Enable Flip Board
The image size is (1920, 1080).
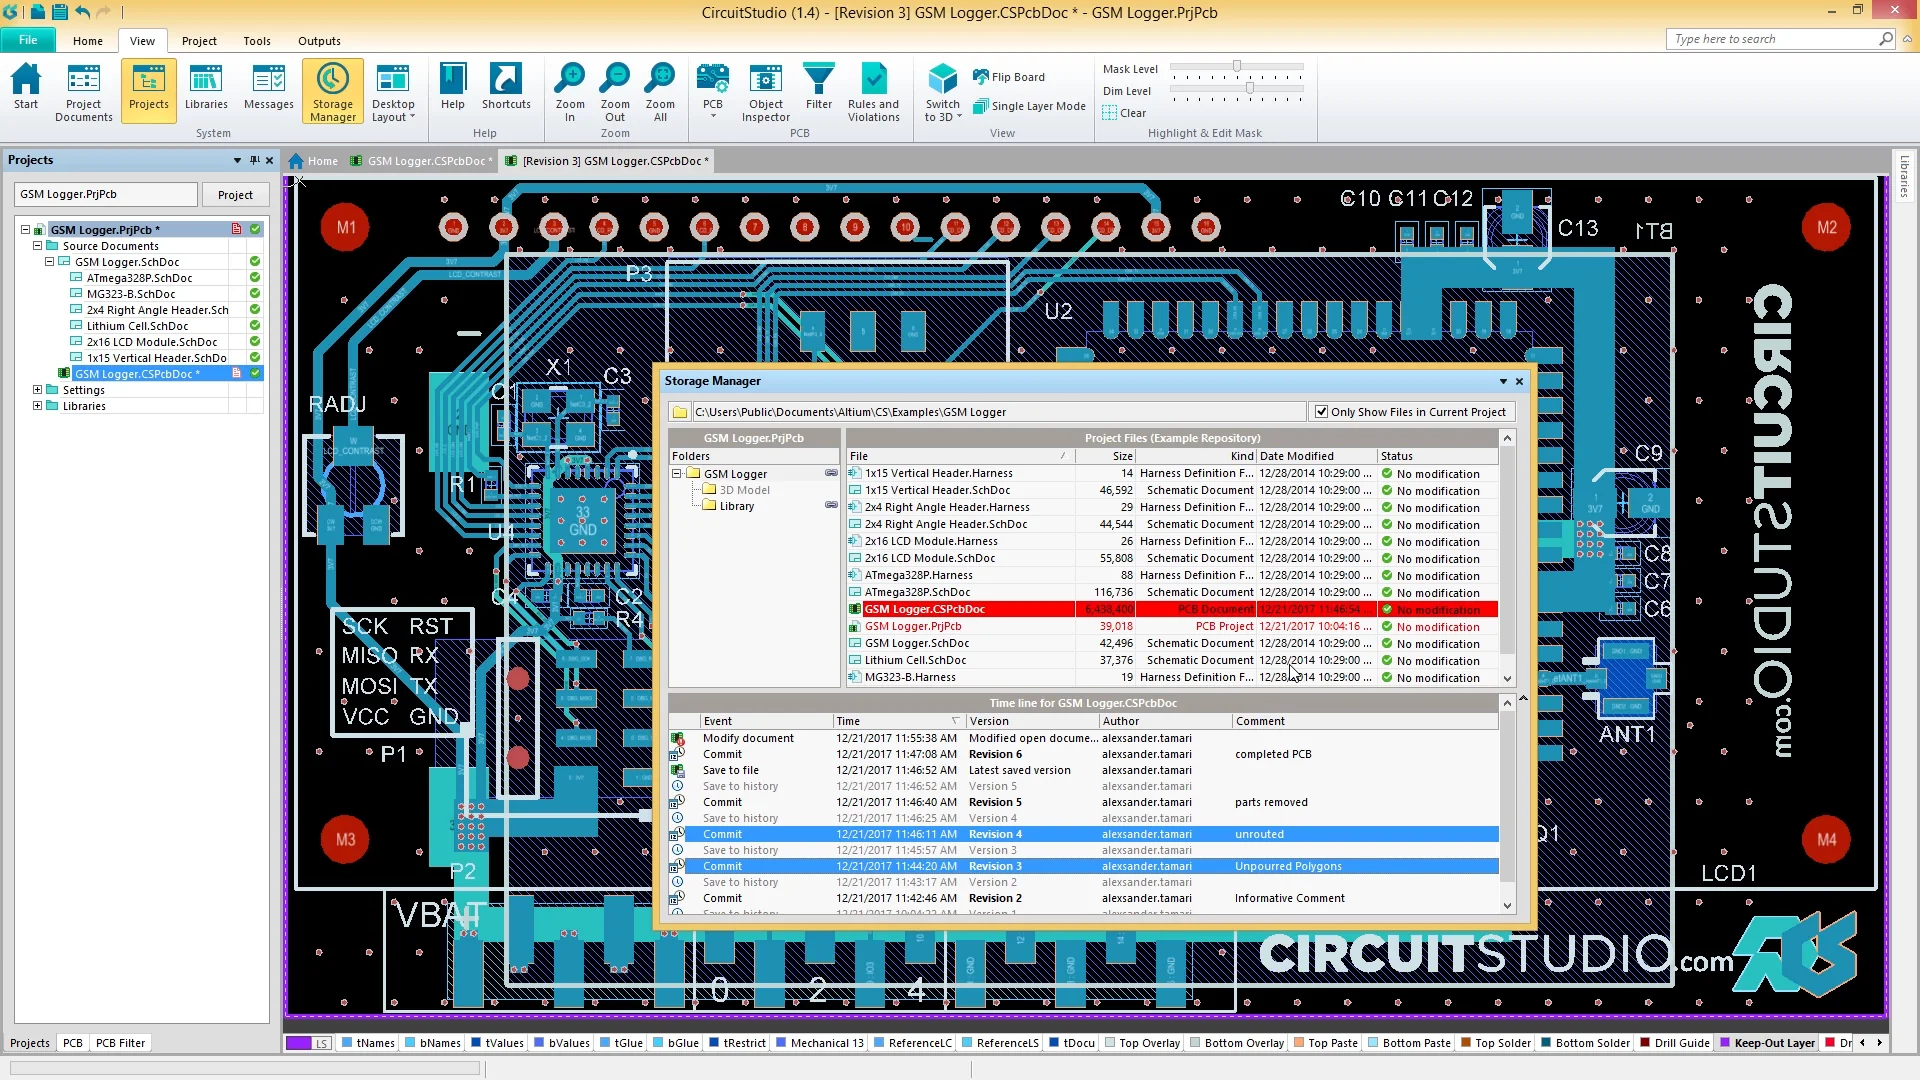point(1010,77)
